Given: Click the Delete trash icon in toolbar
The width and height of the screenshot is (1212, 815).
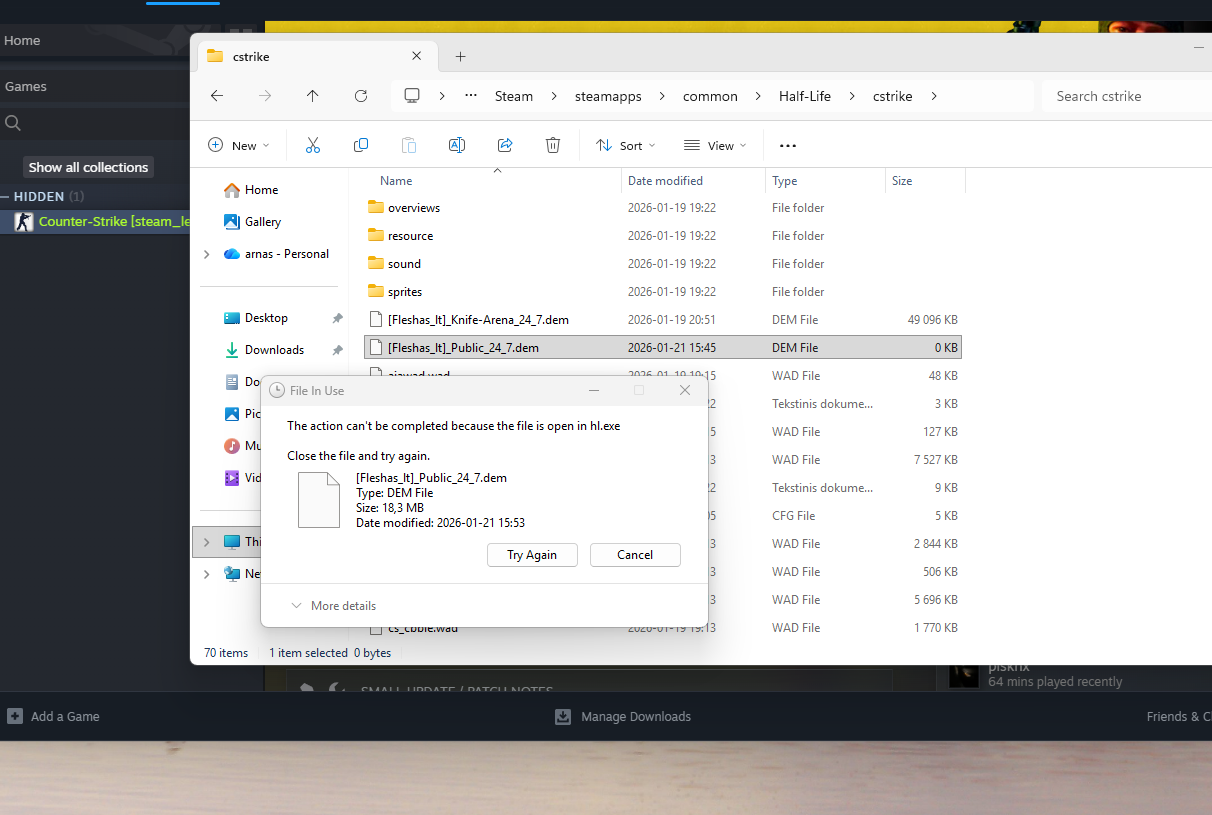Looking at the screenshot, I should (553, 145).
